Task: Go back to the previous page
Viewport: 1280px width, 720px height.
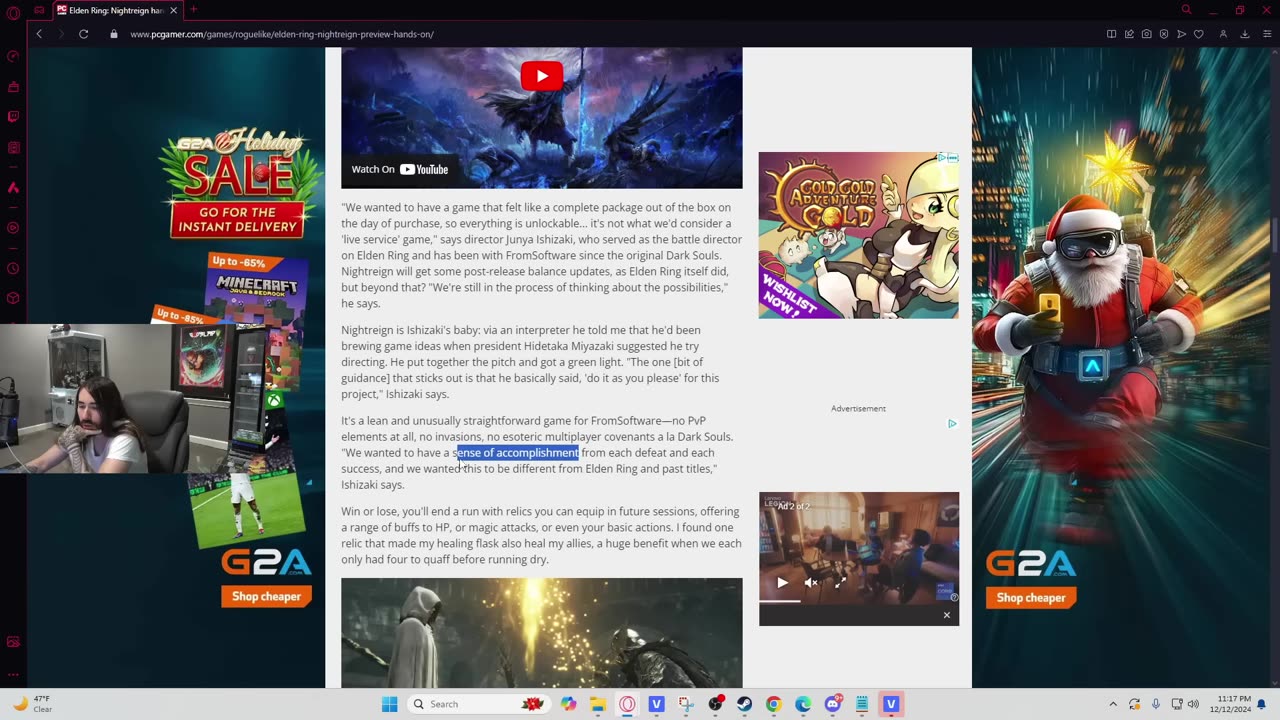Action: (x=39, y=34)
